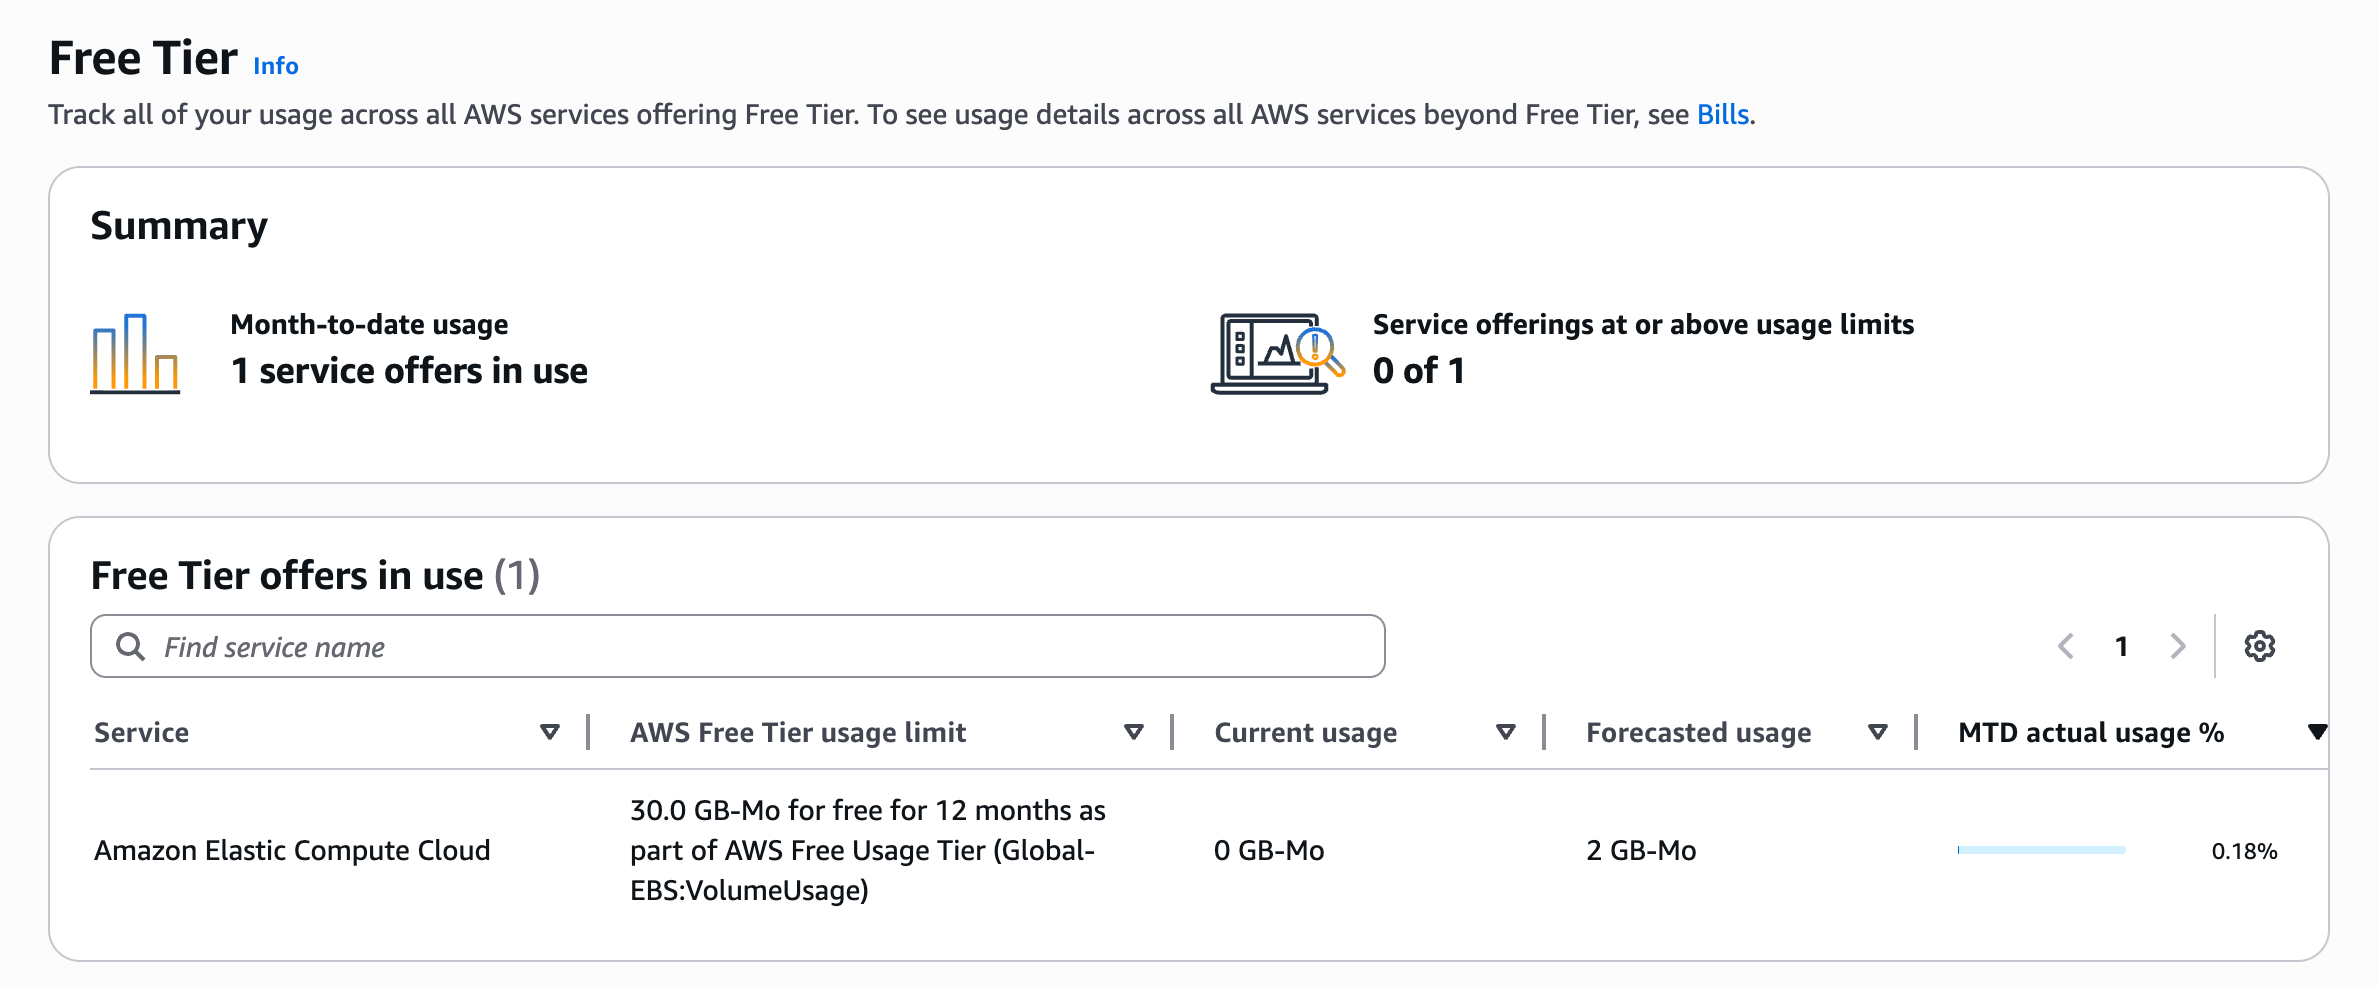Viewport: 2378px width, 988px height.
Task: Open the Bills link
Action: tap(1723, 115)
